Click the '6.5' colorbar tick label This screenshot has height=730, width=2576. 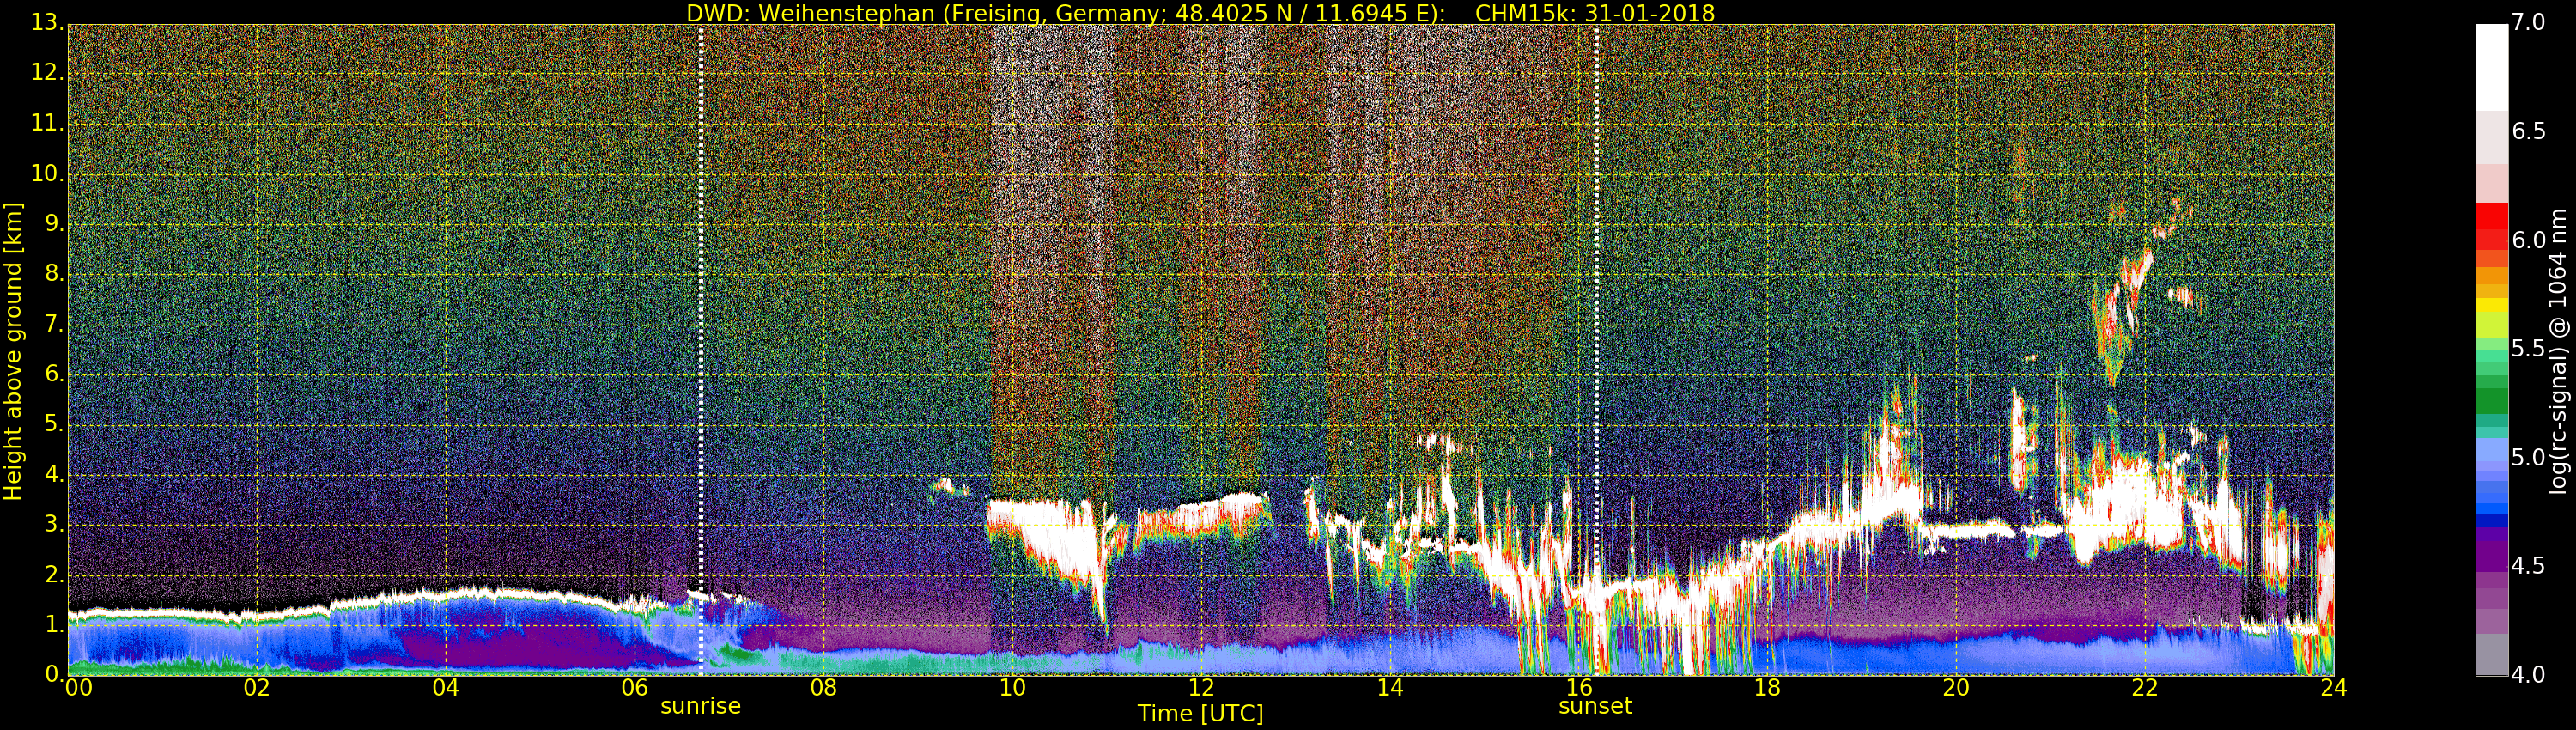point(2528,132)
